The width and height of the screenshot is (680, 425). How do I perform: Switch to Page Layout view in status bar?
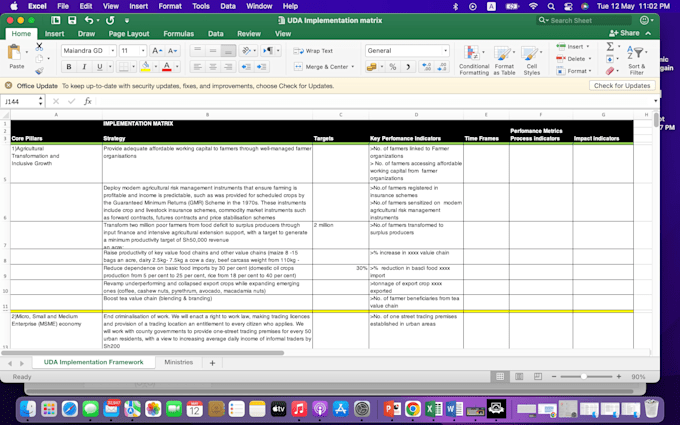519,376
